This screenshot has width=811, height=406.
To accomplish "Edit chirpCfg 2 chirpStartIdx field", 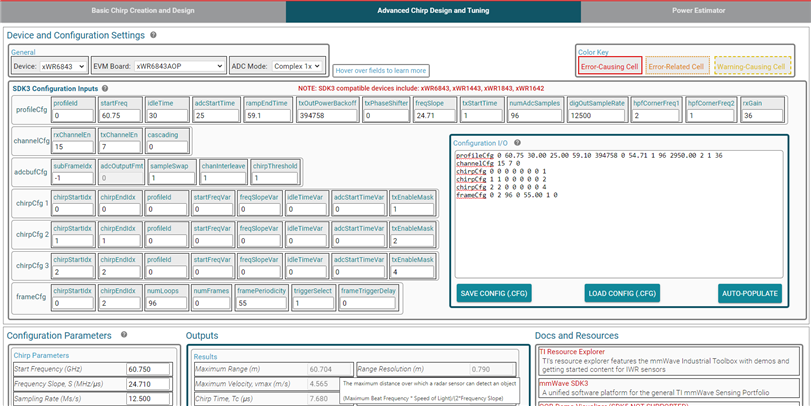I will (73, 240).
